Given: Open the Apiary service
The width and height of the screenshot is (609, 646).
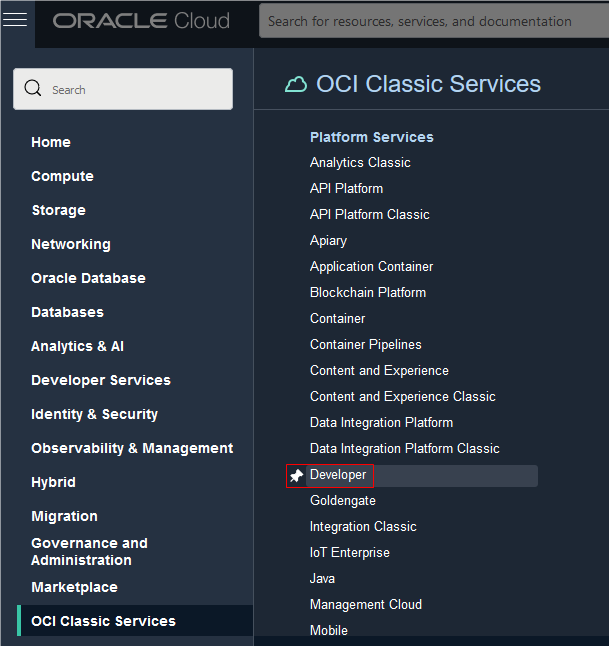Looking at the screenshot, I should tap(328, 241).
